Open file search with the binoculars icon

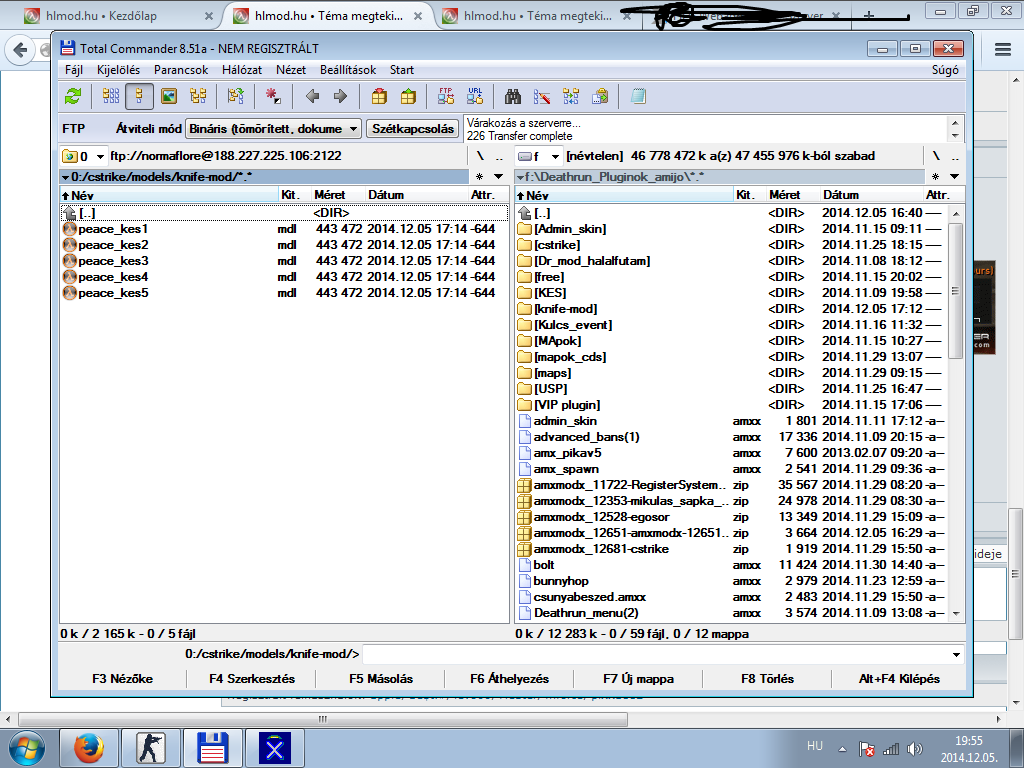tap(513, 97)
